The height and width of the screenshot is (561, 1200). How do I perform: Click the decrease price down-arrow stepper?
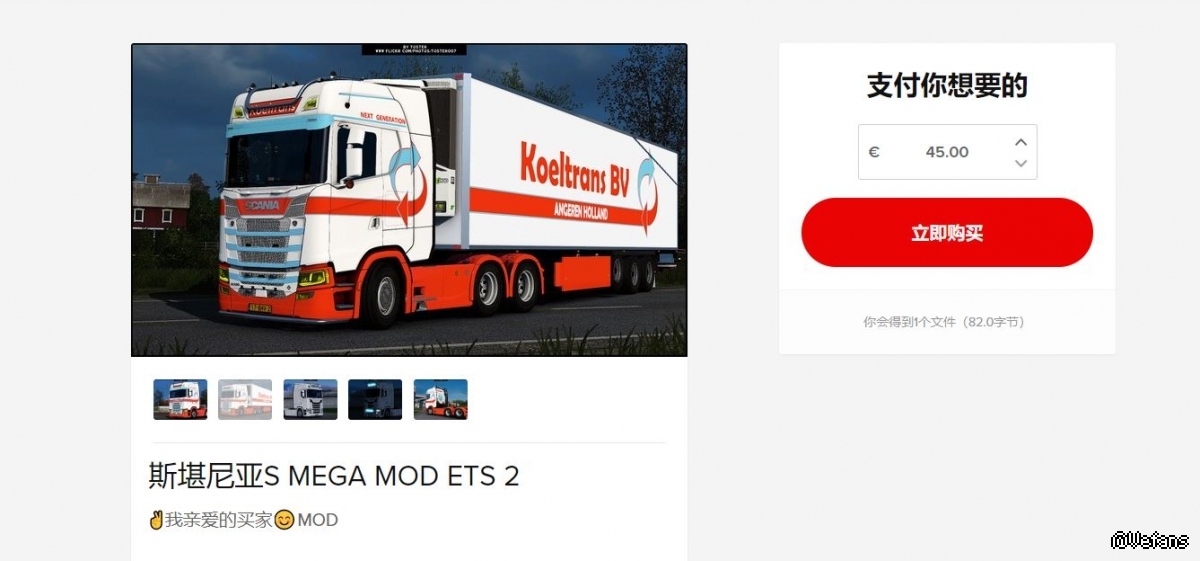click(x=1021, y=163)
